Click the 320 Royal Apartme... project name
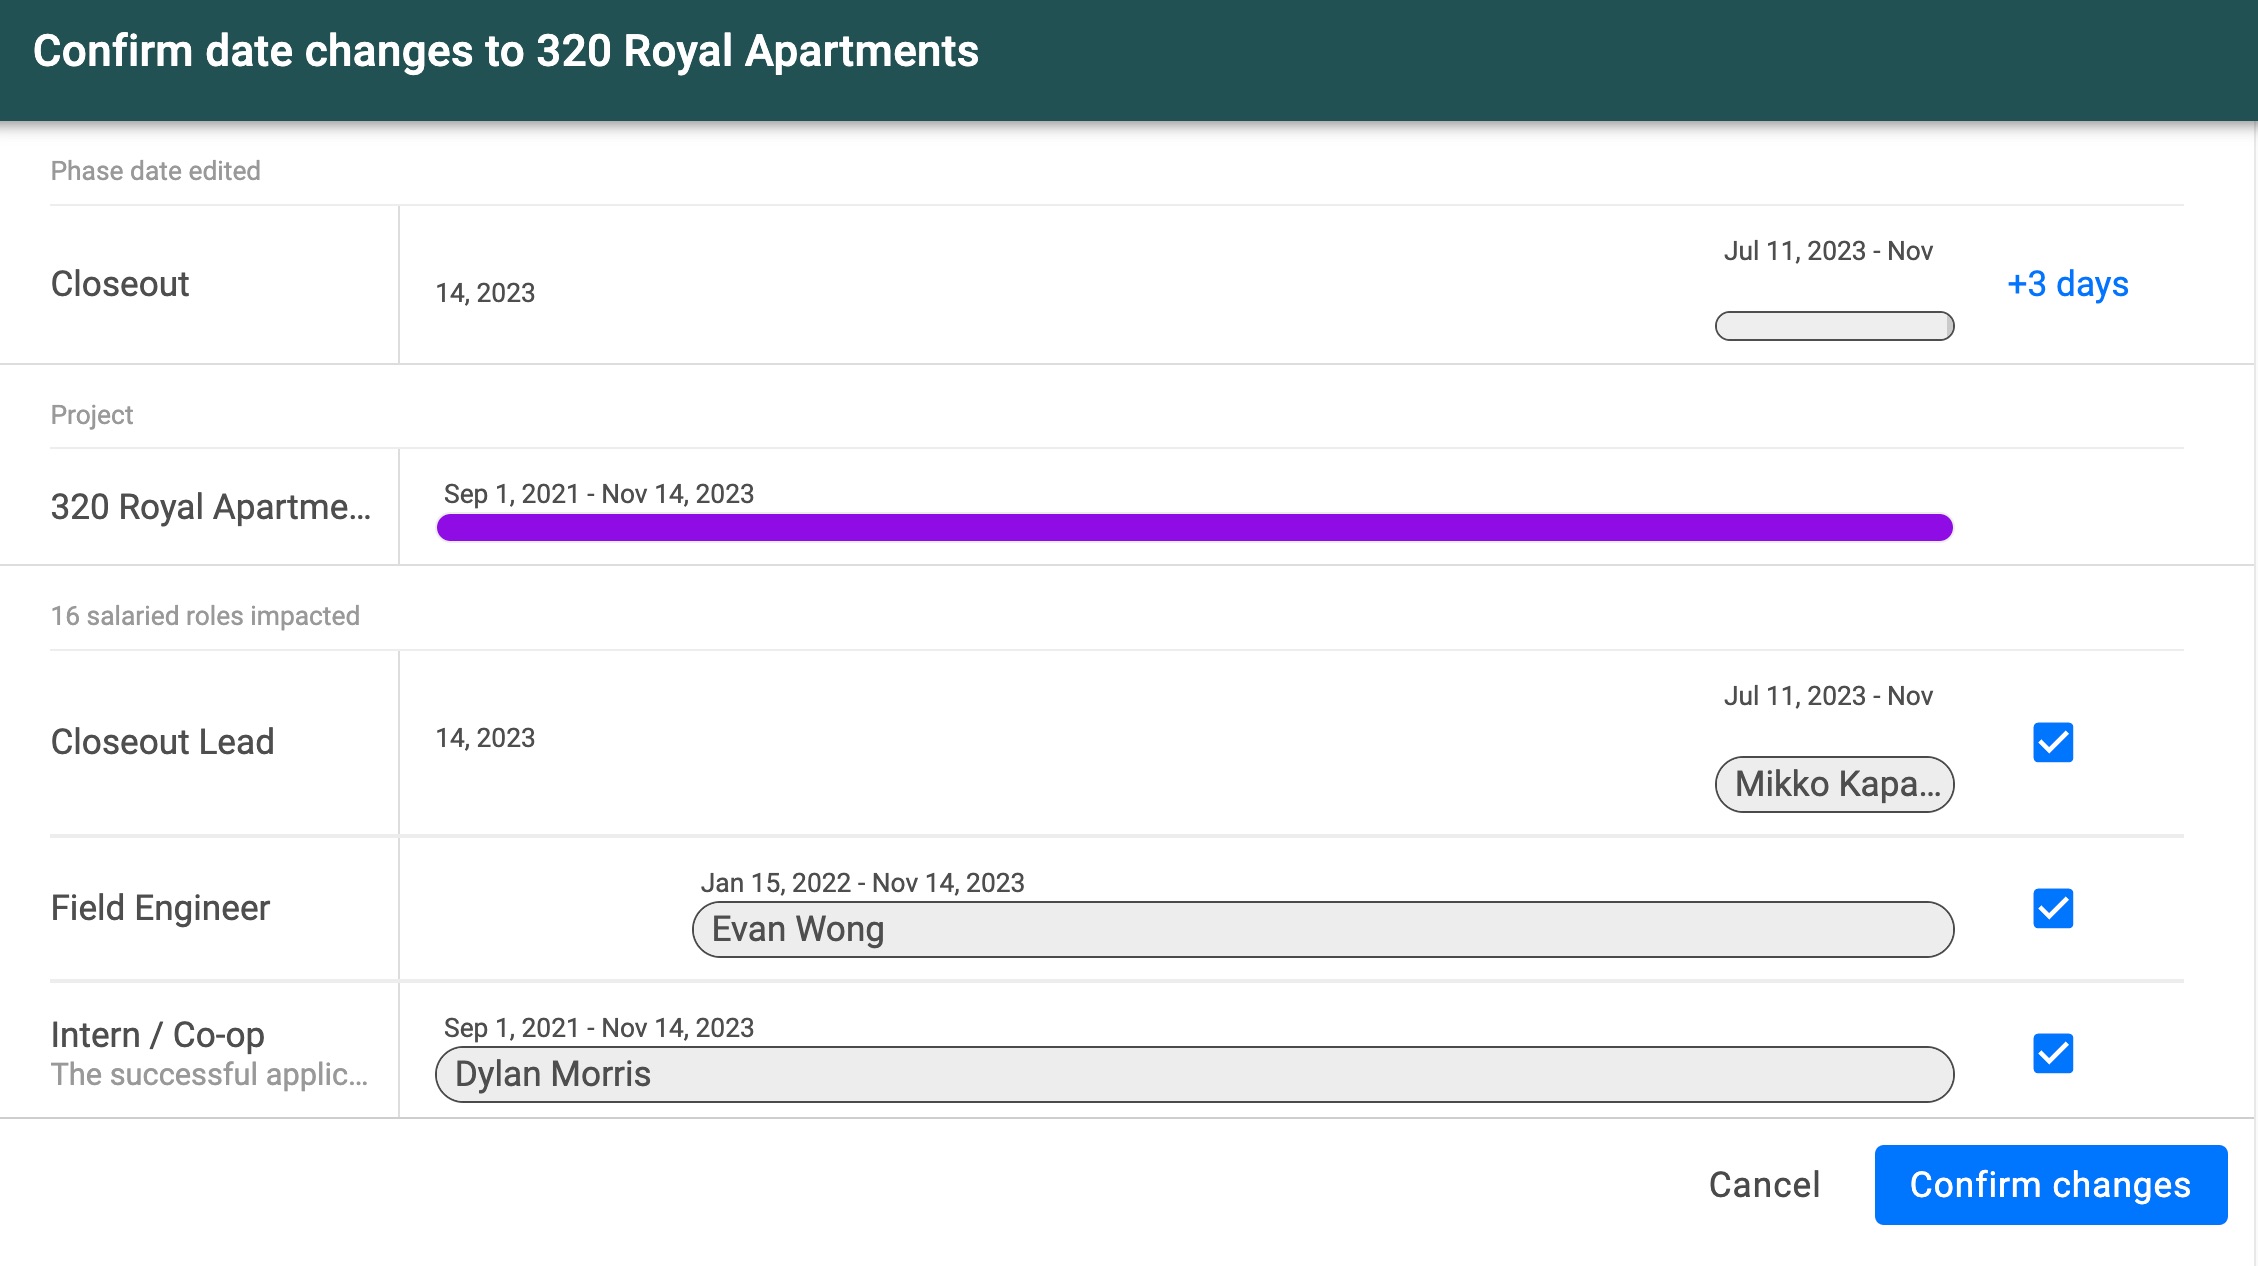The width and height of the screenshot is (2258, 1266). (211, 507)
